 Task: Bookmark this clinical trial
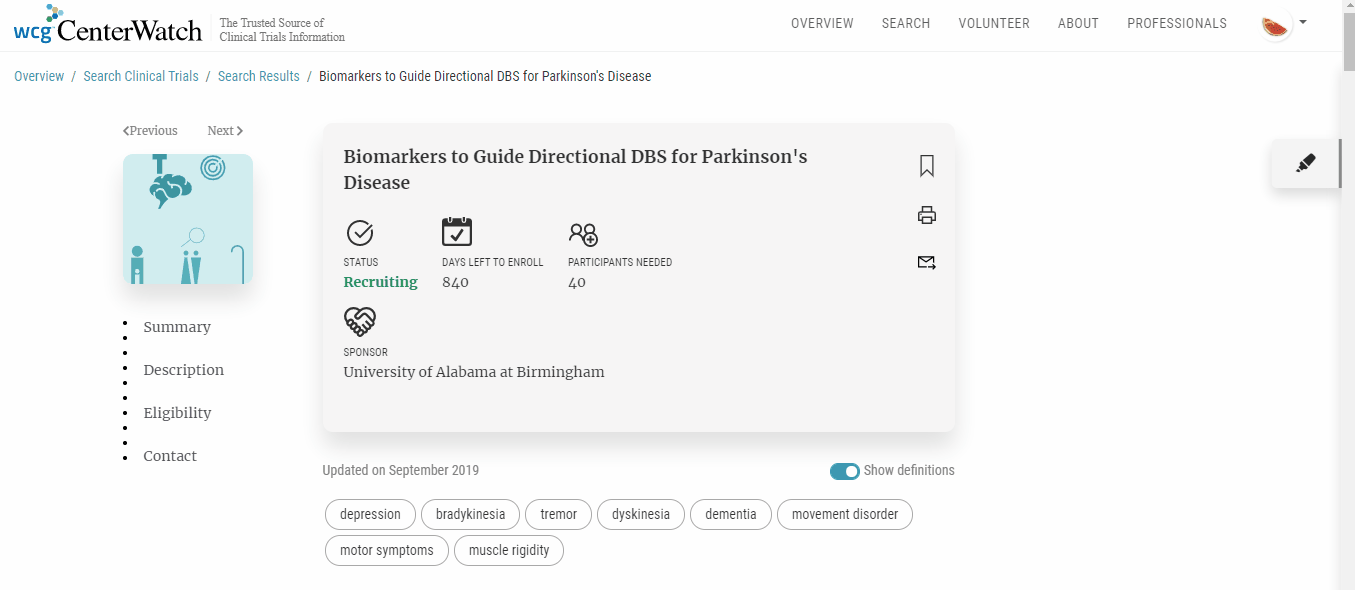(926, 166)
